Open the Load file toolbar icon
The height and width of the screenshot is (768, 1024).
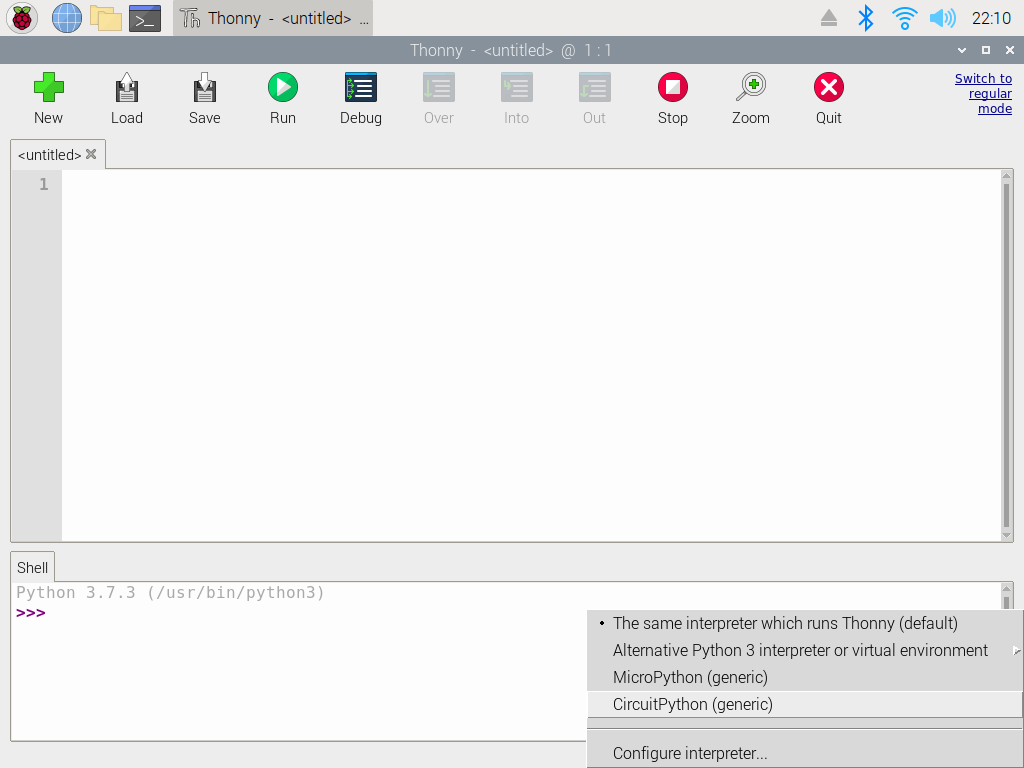[x=127, y=88]
